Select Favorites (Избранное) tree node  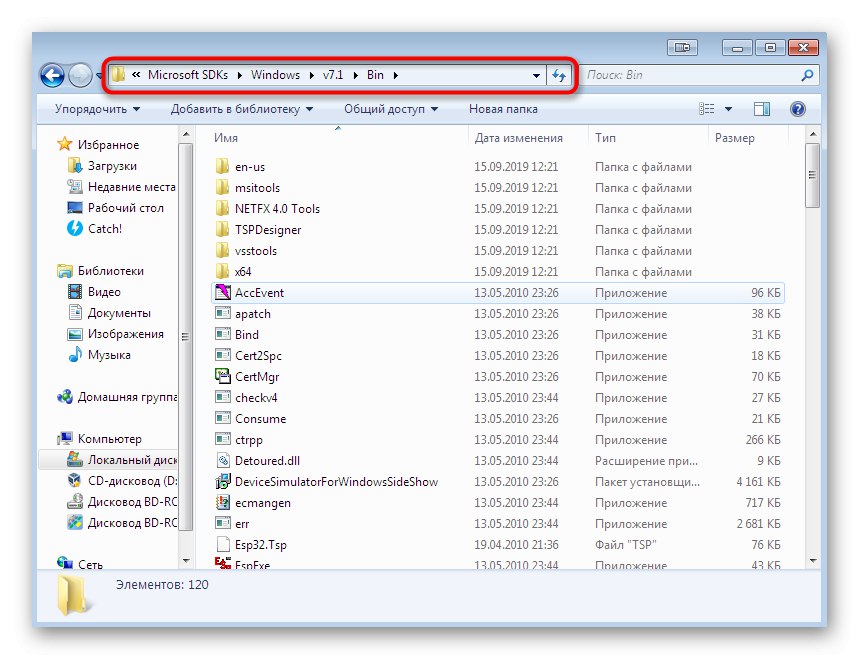(x=108, y=145)
